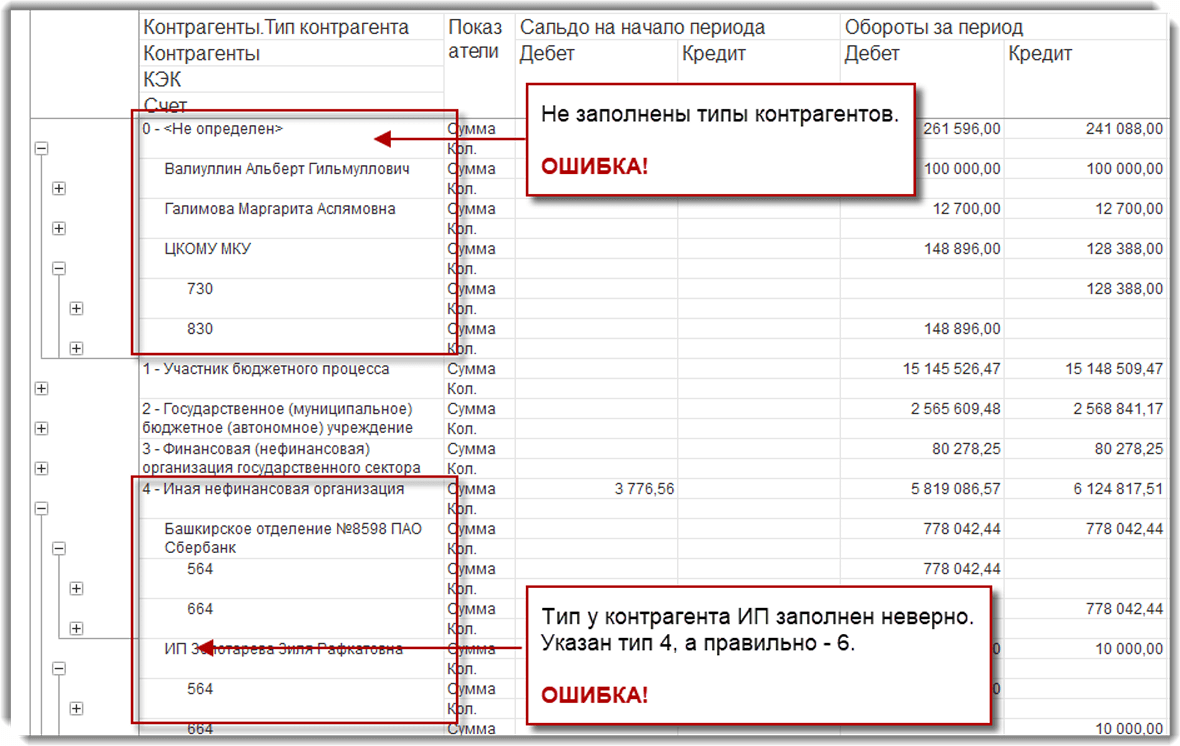The image size is (1180, 746).
Task: Collapse the Башкирское отделение №8598 node
Action: pos(59,548)
